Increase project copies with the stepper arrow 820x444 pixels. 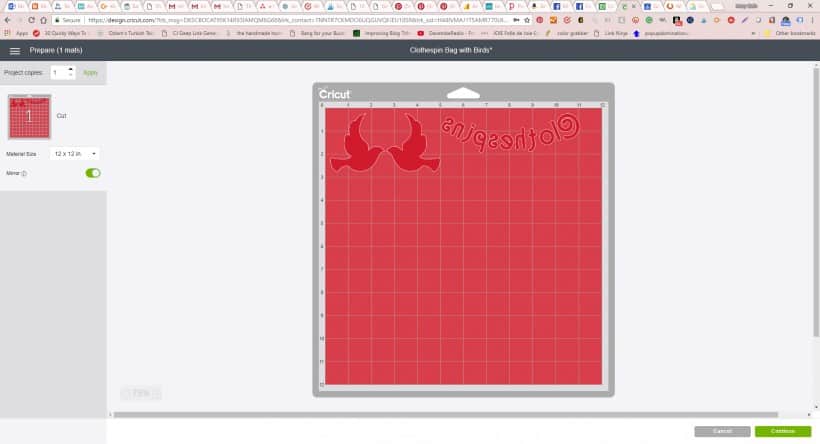coord(71,69)
